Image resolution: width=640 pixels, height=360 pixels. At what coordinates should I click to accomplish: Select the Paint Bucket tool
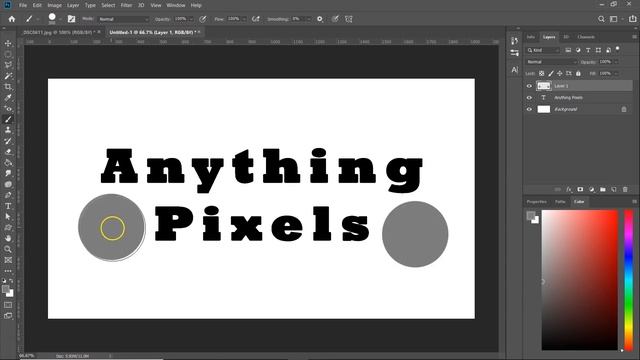tap(8, 162)
